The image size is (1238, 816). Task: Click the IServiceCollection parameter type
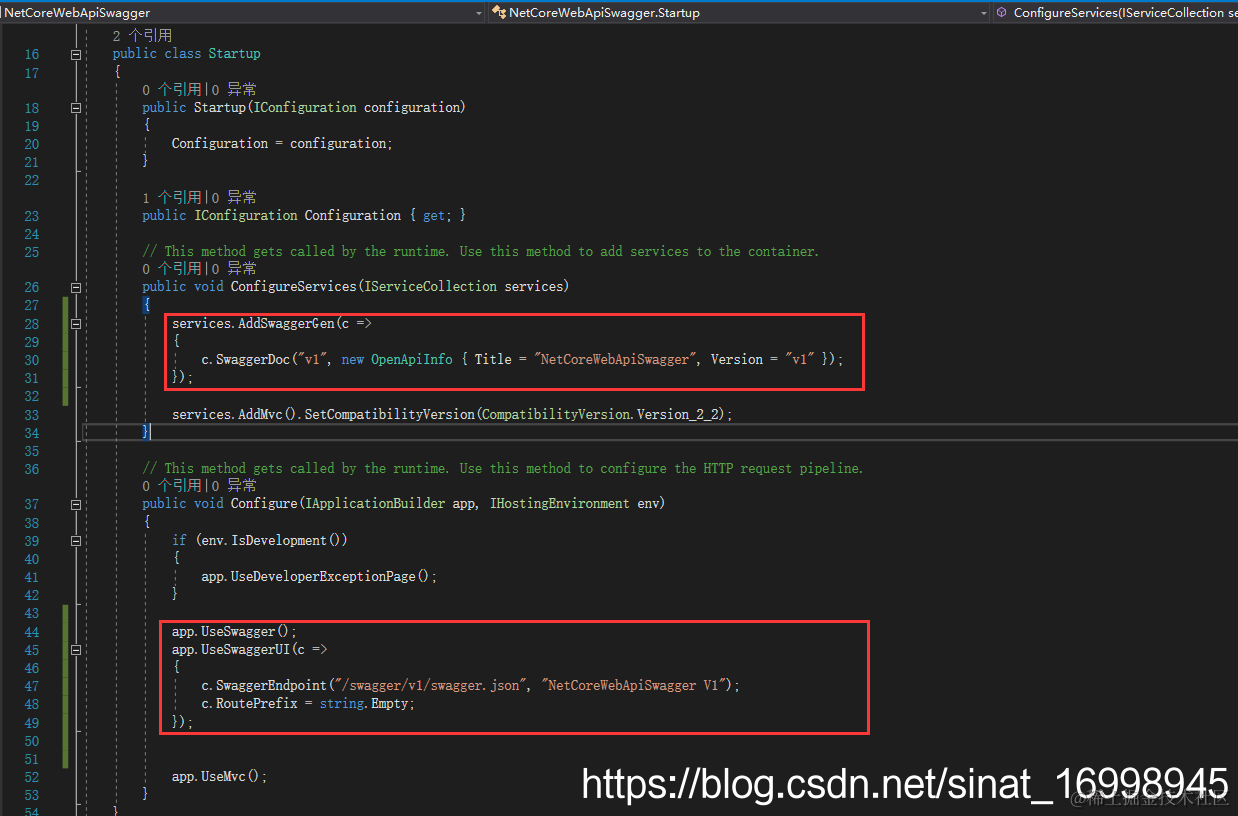pos(431,287)
